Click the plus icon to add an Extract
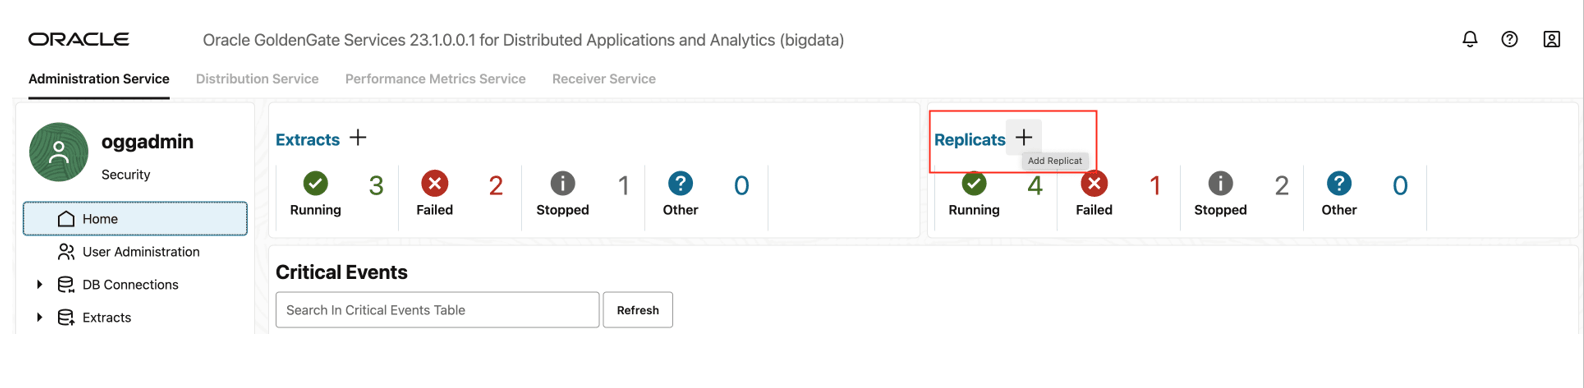Viewport: 1584px width, 388px height. pos(358,137)
